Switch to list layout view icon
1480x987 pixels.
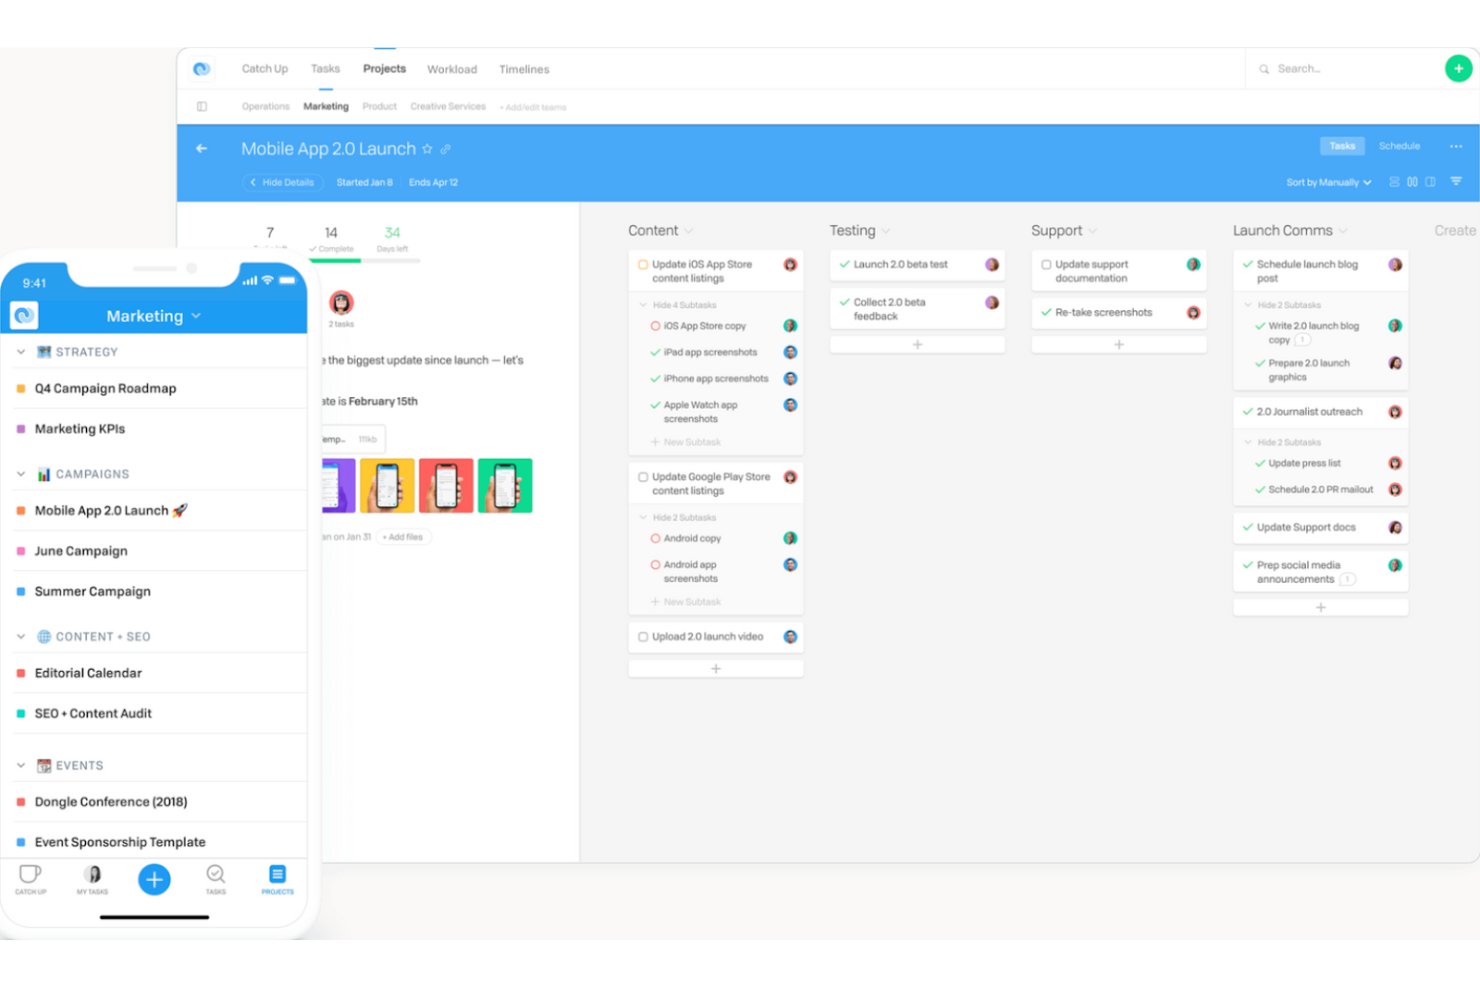point(1394,182)
